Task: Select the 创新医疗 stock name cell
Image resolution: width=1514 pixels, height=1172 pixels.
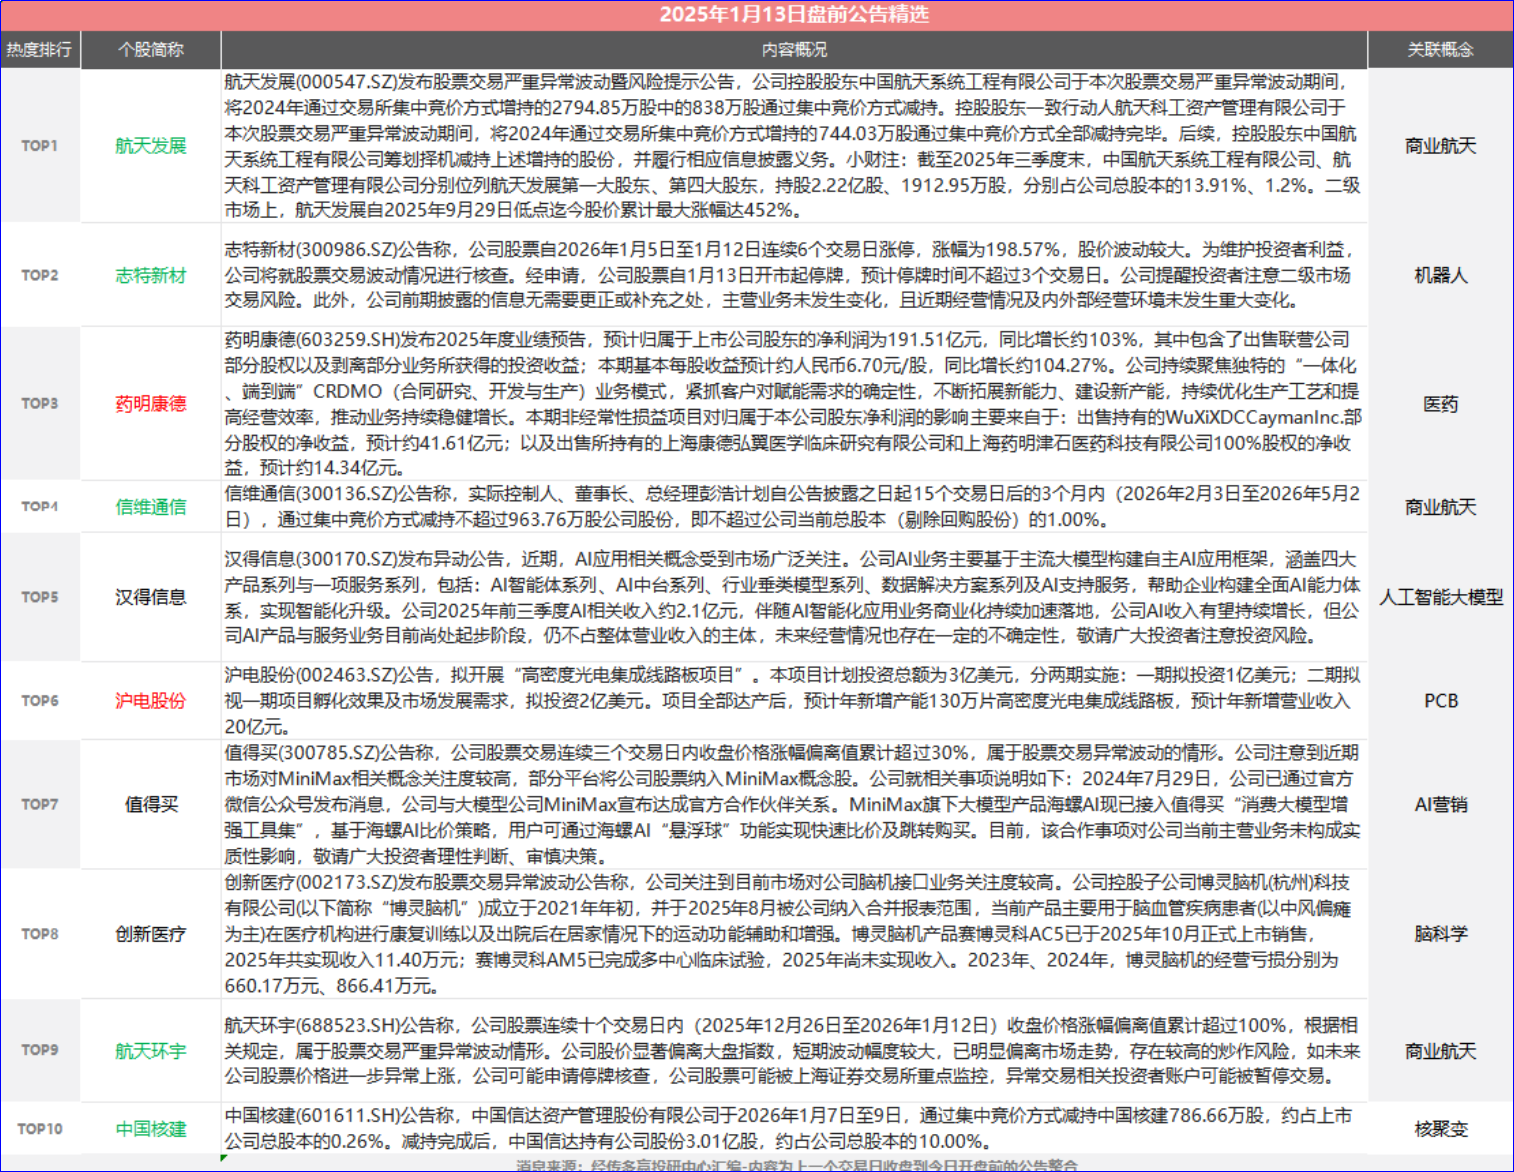Action: 150,934
